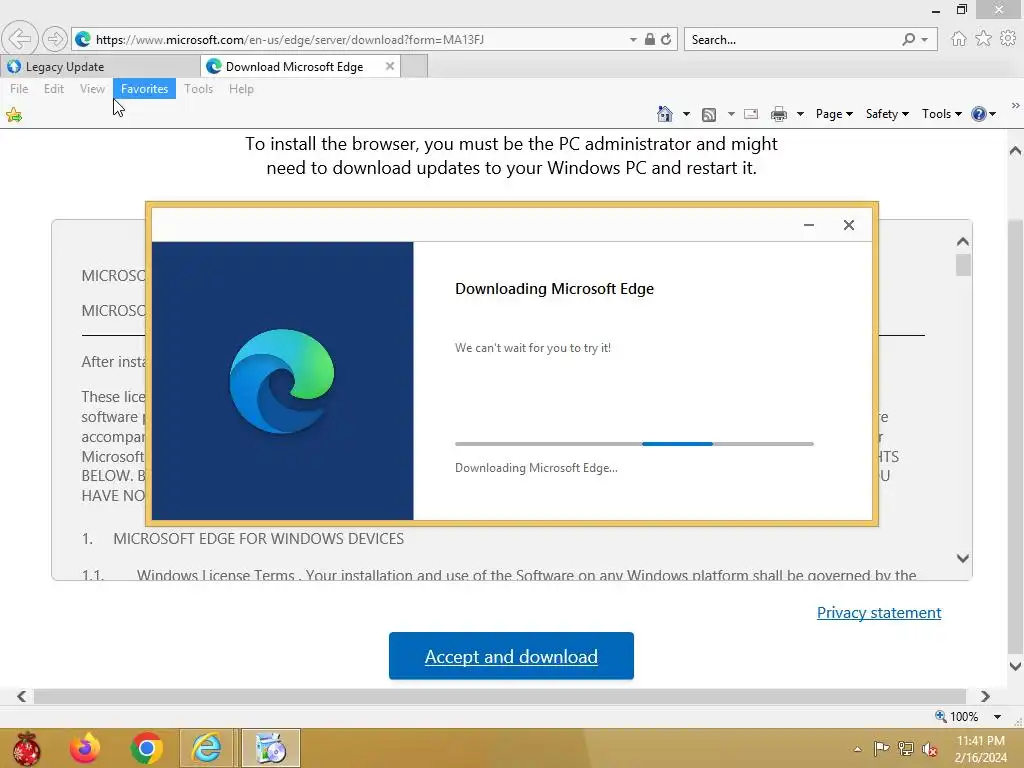Close the Edge installer dialog
Image resolution: width=1024 pixels, height=768 pixels.
pos(848,225)
